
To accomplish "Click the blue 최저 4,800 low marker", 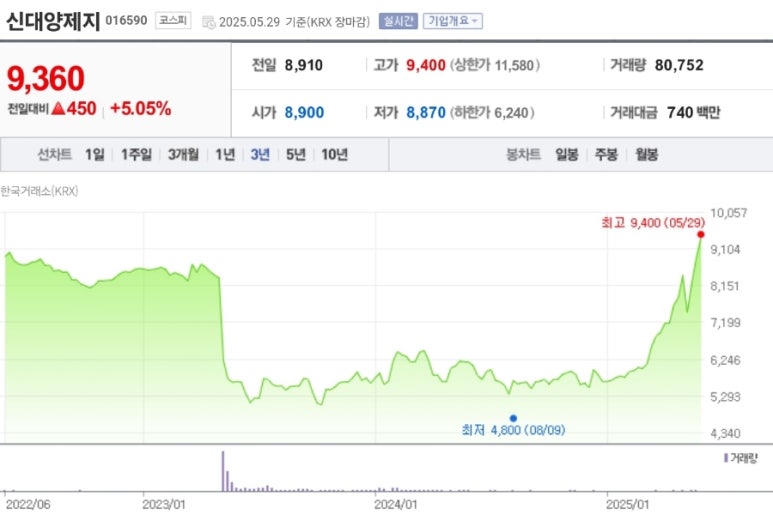I will pyautogui.click(x=513, y=418).
